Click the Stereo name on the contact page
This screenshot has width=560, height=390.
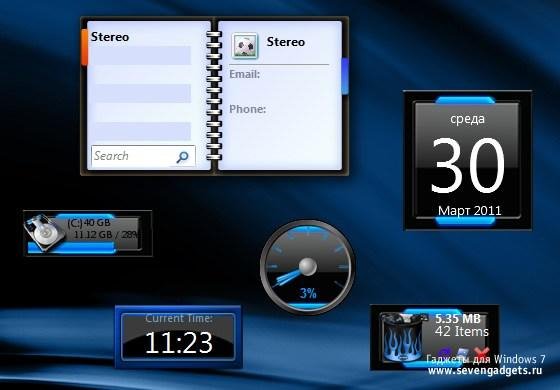(x=286, y=42)
